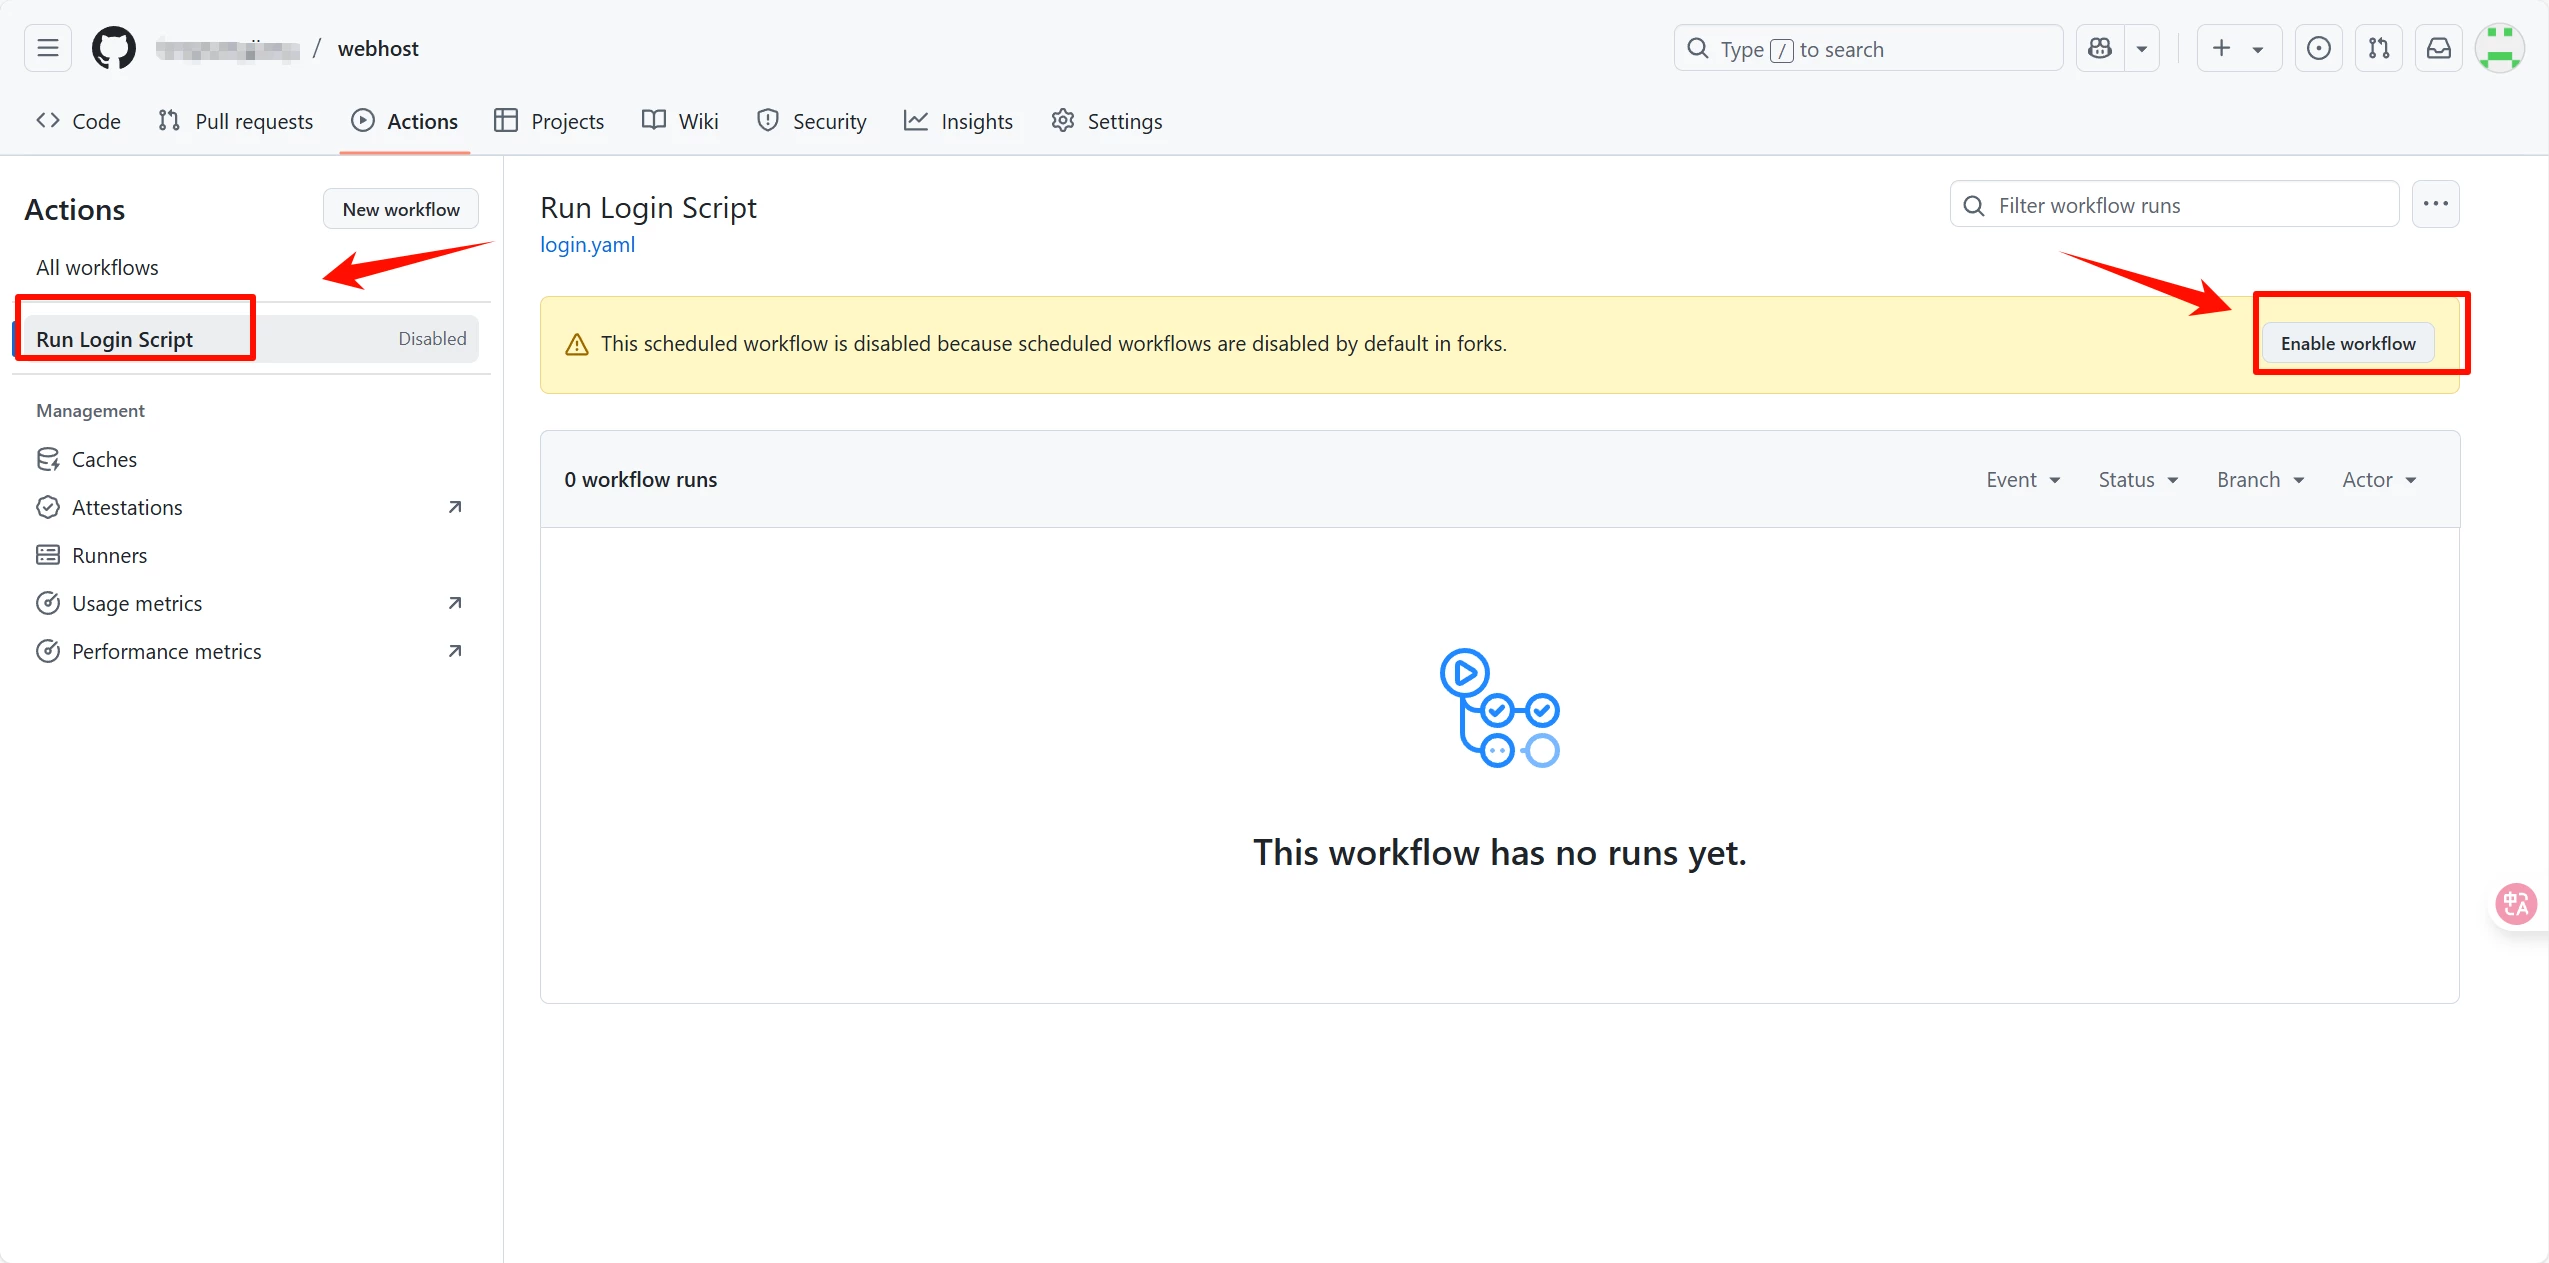2549x1263 pixels.
Task: Open the issues icon in header
Action: coord(2318,48)
